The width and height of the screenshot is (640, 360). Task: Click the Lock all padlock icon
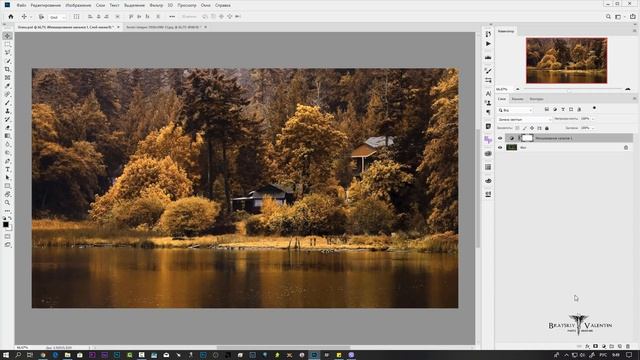(547, 128)
